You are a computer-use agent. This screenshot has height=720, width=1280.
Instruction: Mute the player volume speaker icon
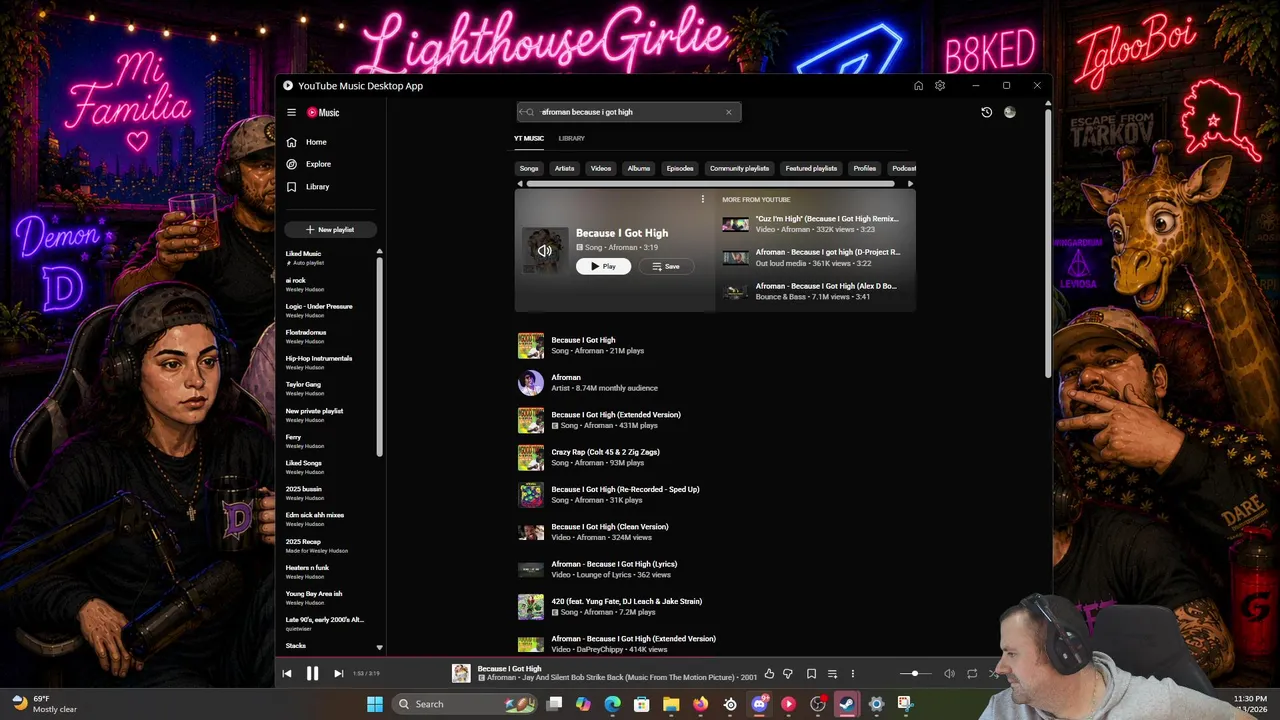pos(949,674)
